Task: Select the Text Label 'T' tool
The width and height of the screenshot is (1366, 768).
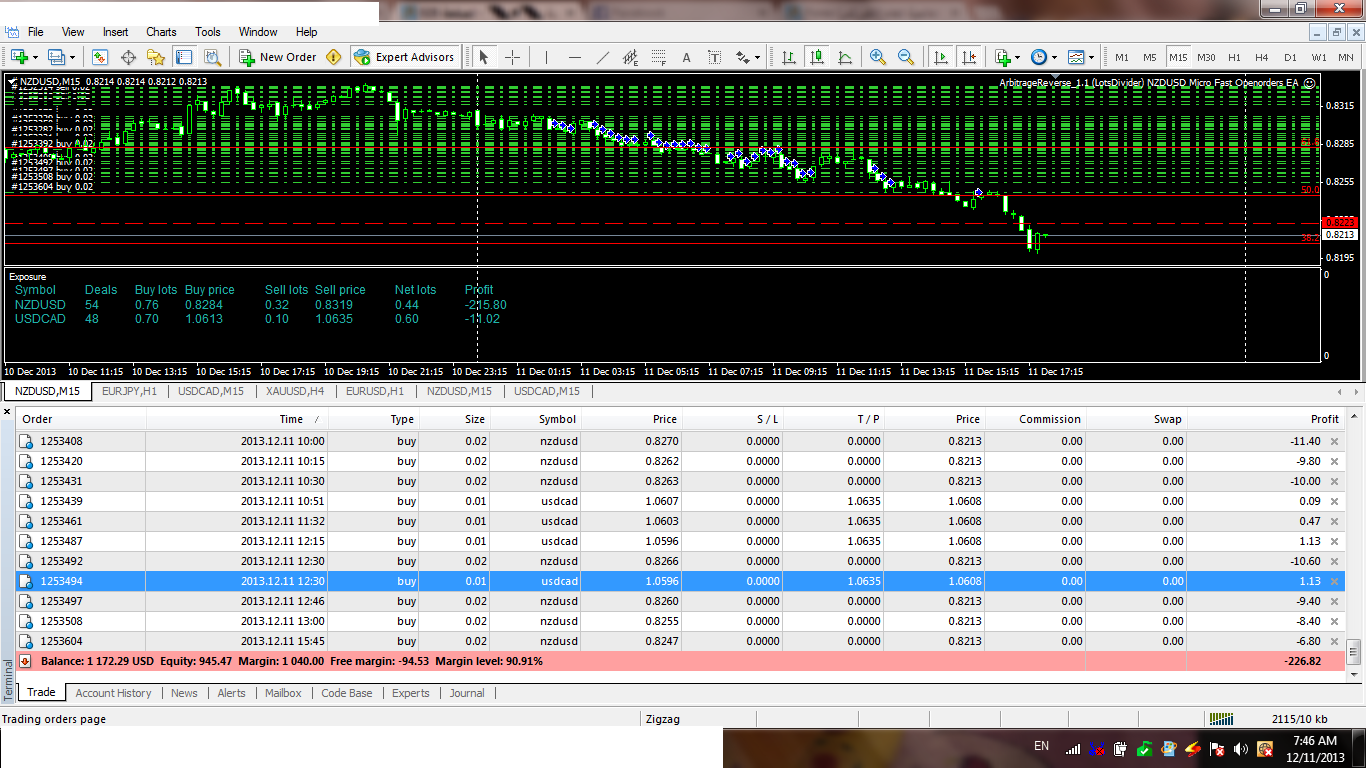Action: 714,57
